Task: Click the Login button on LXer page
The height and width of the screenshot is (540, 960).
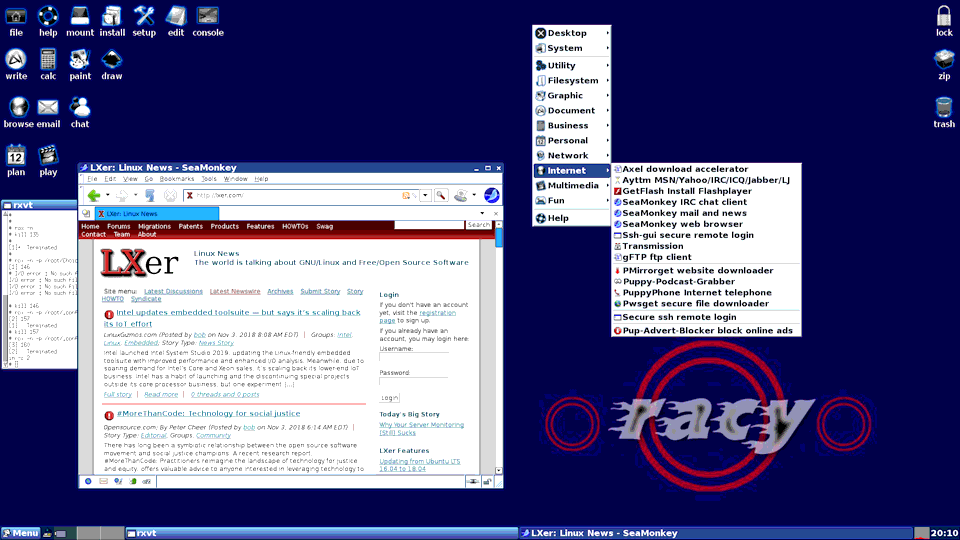Action: 389,397
